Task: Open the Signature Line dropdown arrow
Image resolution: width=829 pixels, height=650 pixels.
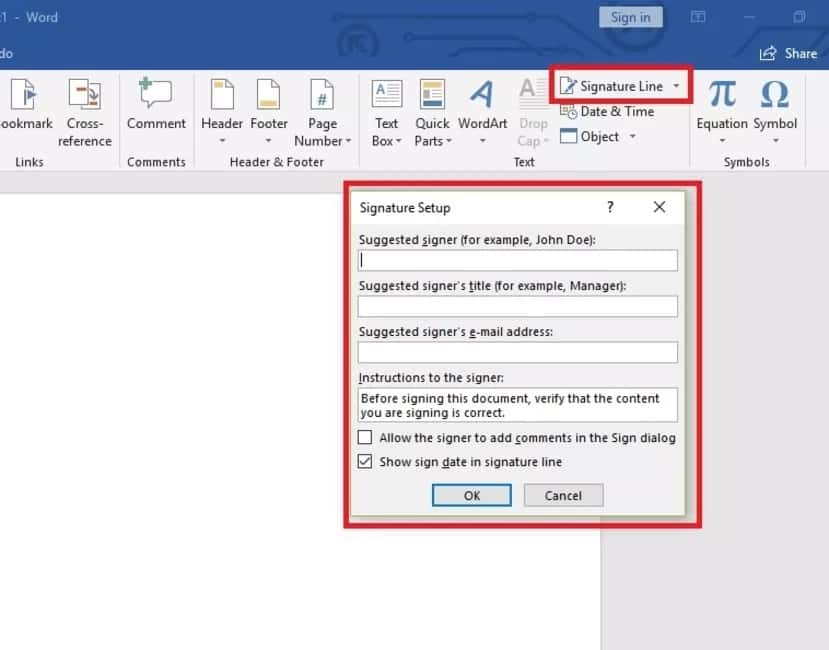Action: coord(677,86)
